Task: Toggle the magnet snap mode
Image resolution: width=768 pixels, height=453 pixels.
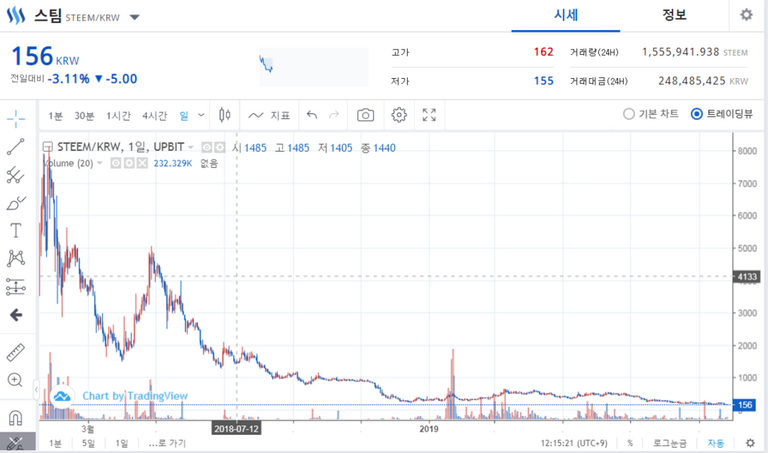Action: point(16,418)
